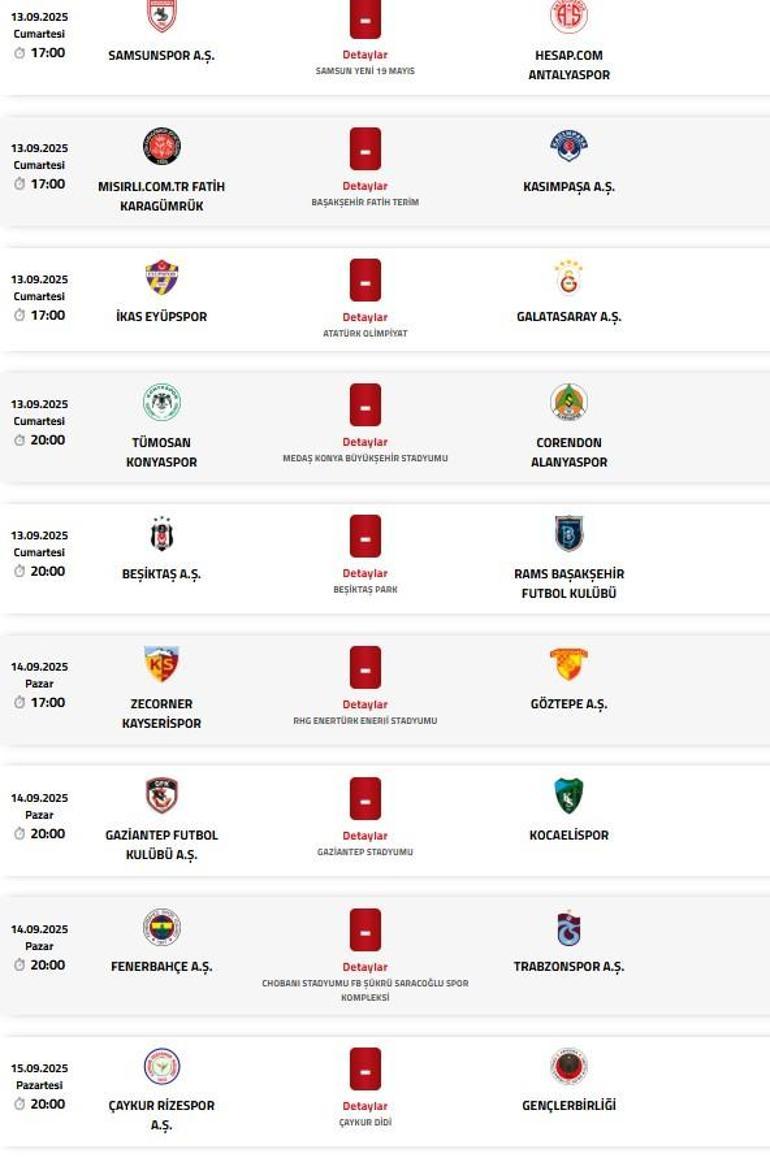770x1158 pixels.
Task: Open the Beşiktaş club logo
Action: click(x=162, y=534)
